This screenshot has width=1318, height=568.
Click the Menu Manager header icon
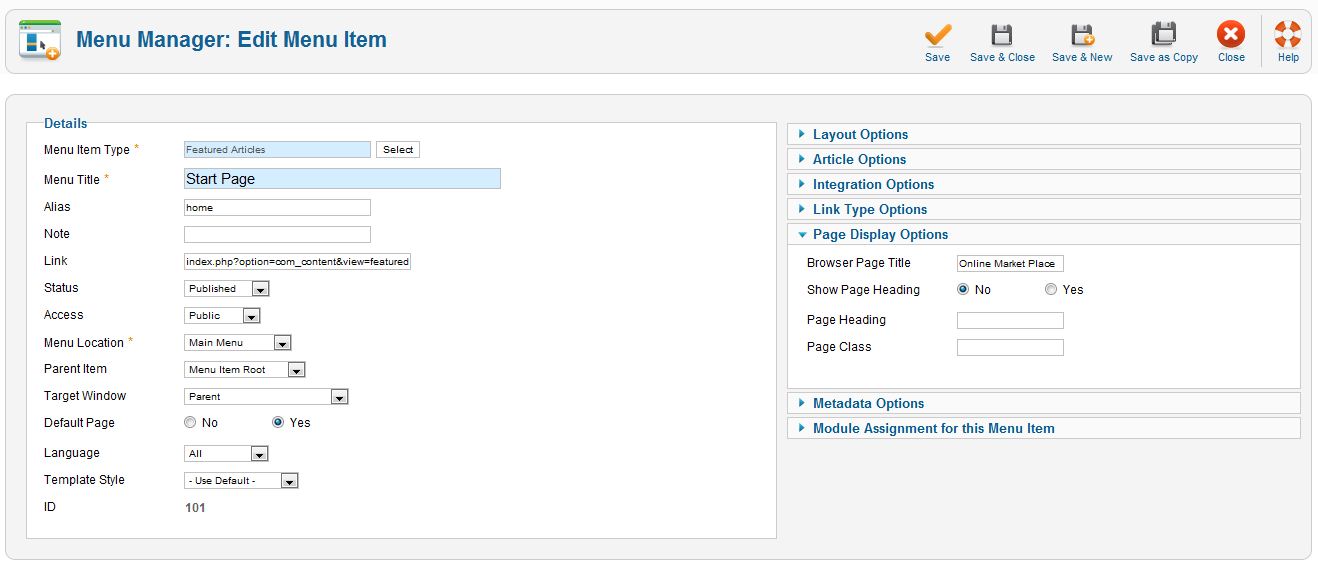40,40
